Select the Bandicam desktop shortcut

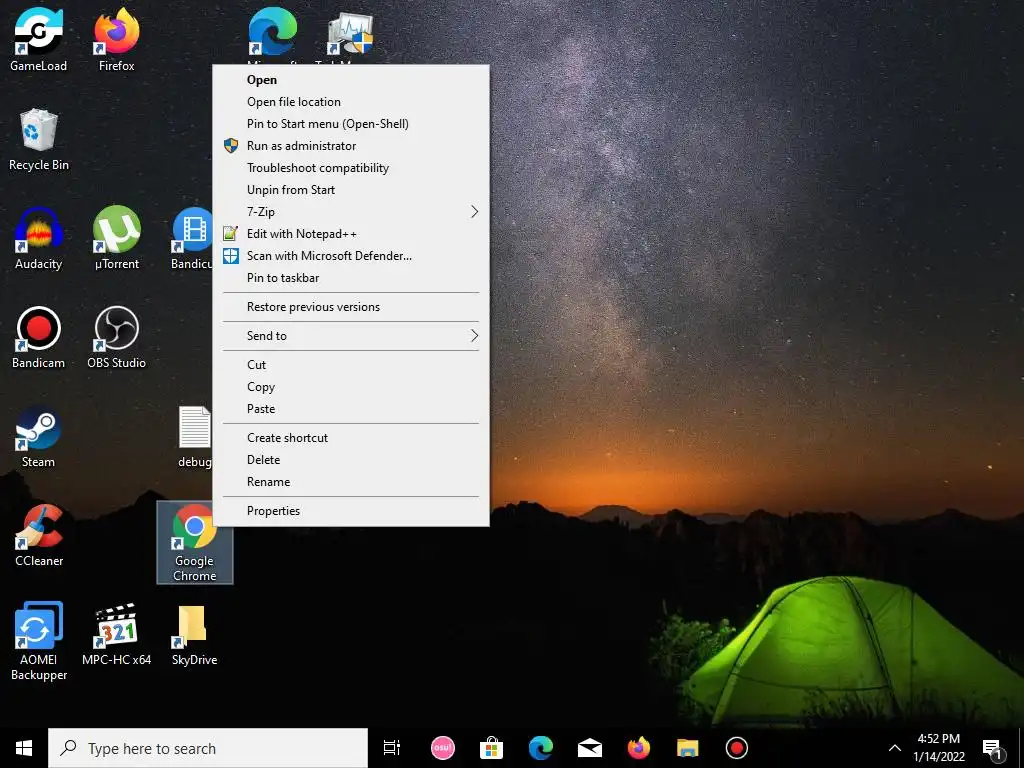39,338
